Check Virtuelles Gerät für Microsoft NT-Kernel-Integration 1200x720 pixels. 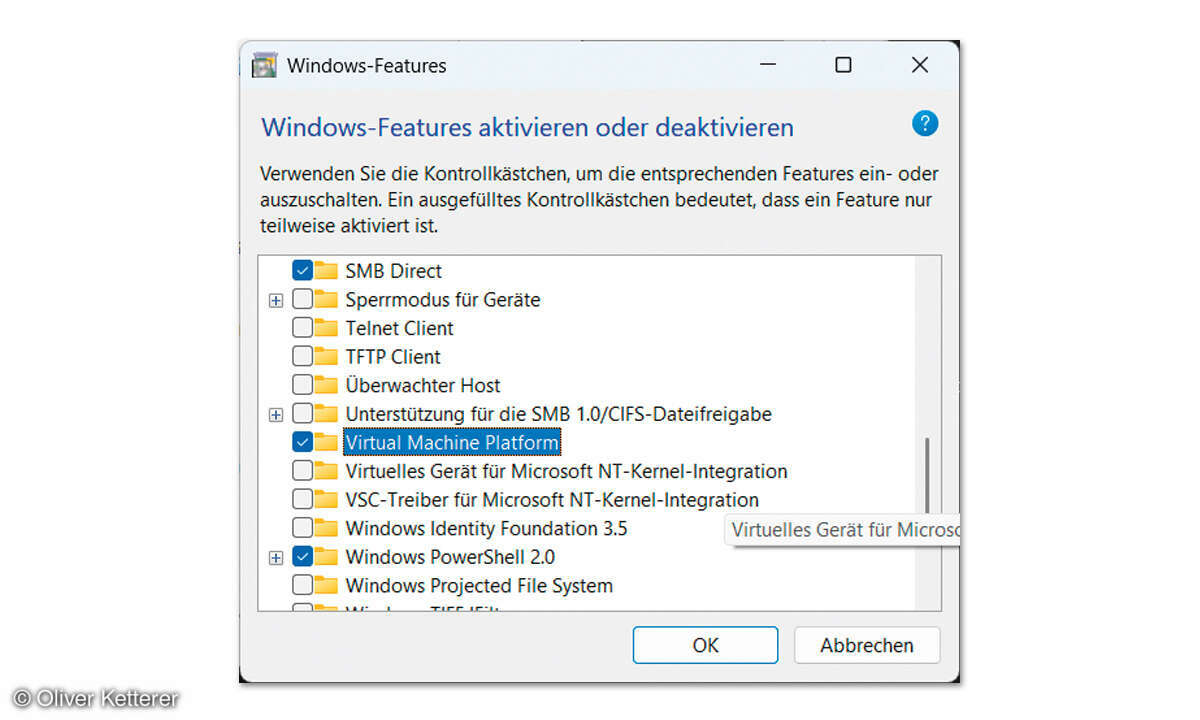point(302,471)
